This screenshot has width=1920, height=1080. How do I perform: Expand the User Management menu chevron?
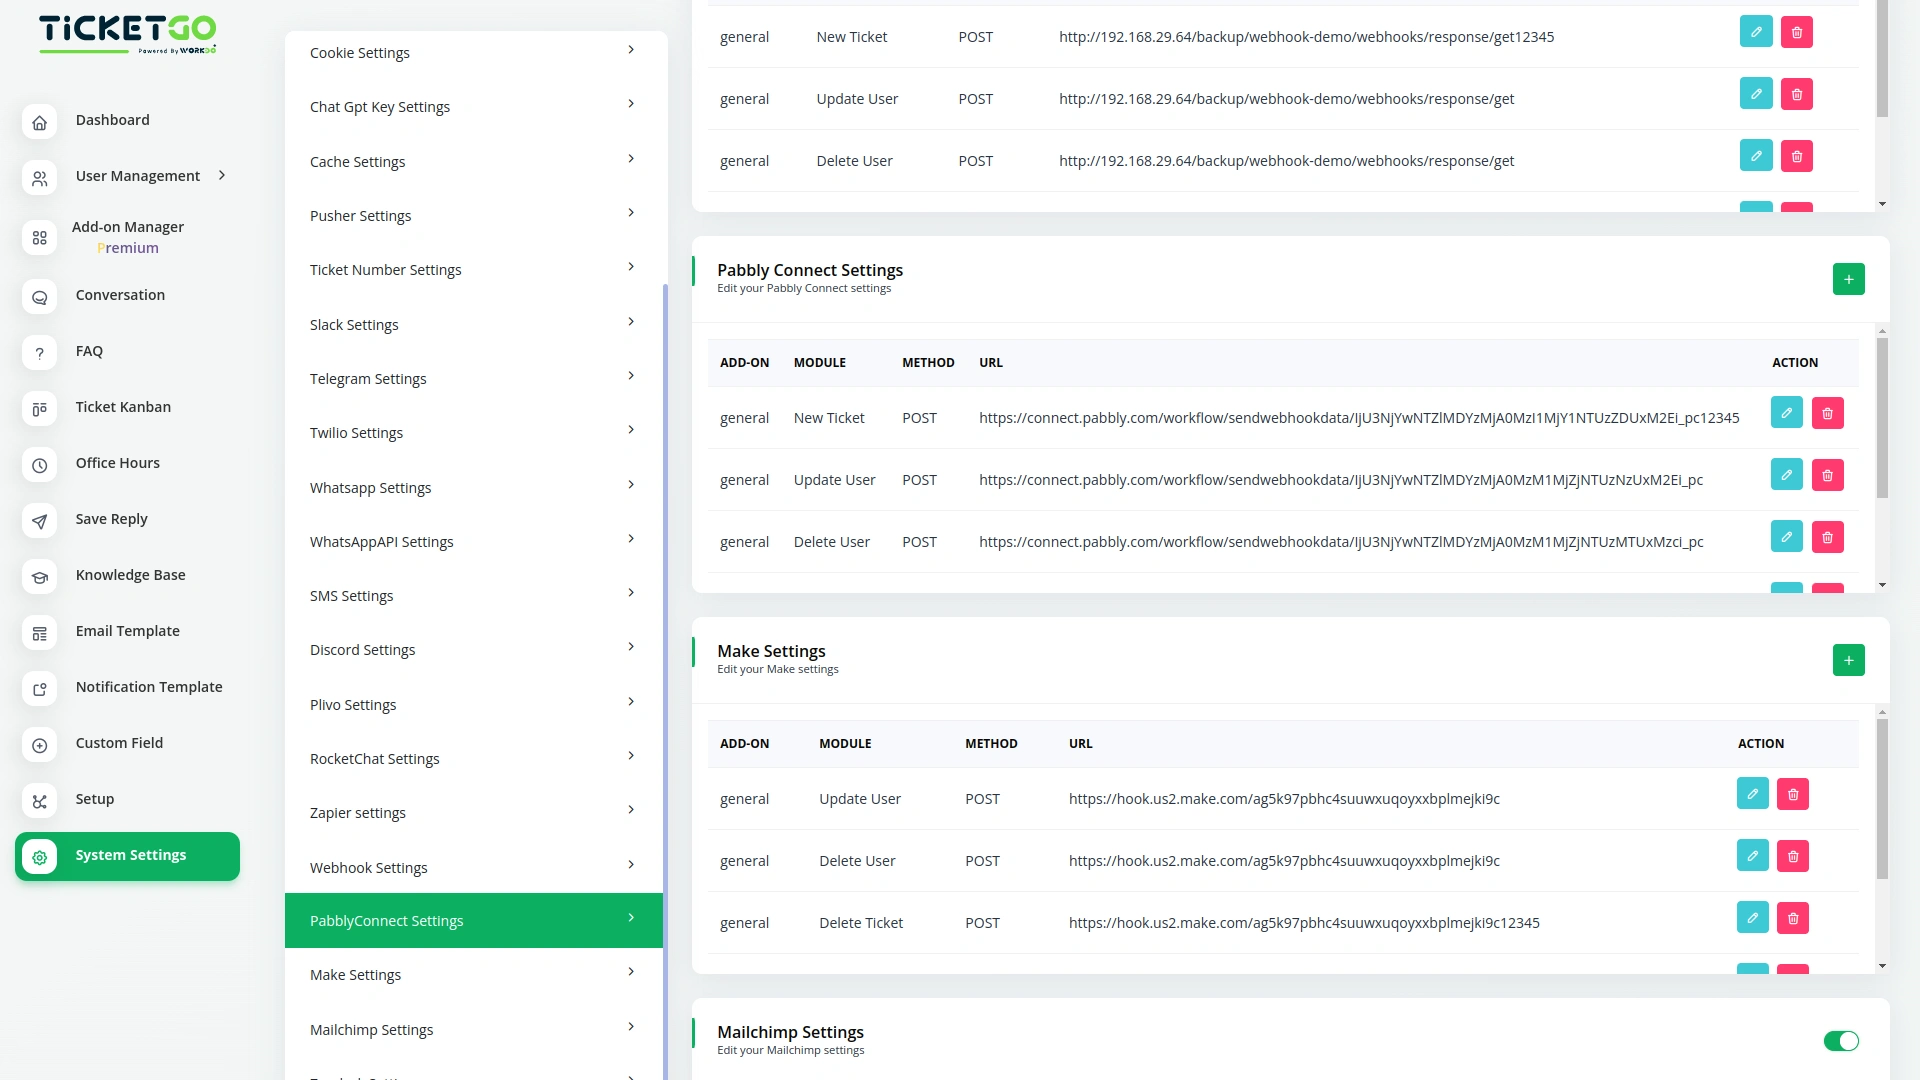[222, 176]
